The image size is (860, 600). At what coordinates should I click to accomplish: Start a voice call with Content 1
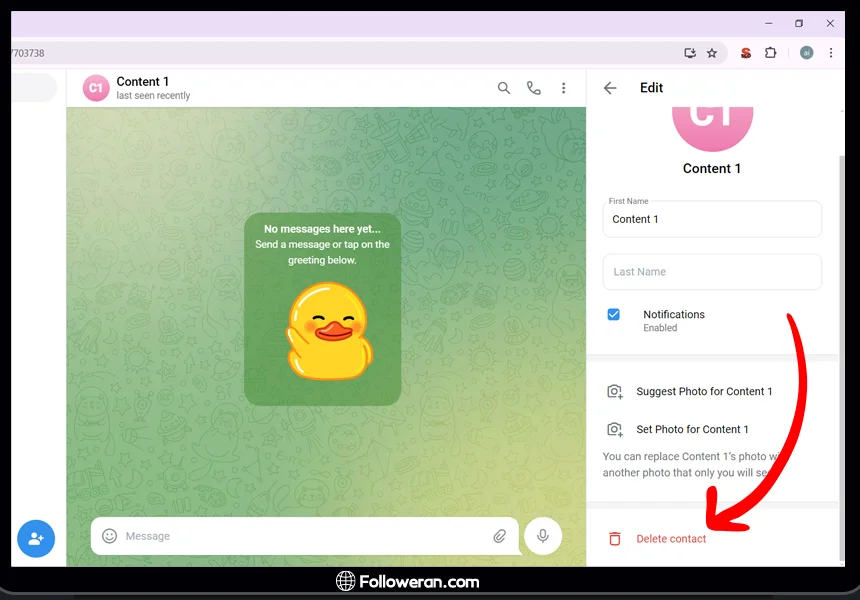click(534, 88)
